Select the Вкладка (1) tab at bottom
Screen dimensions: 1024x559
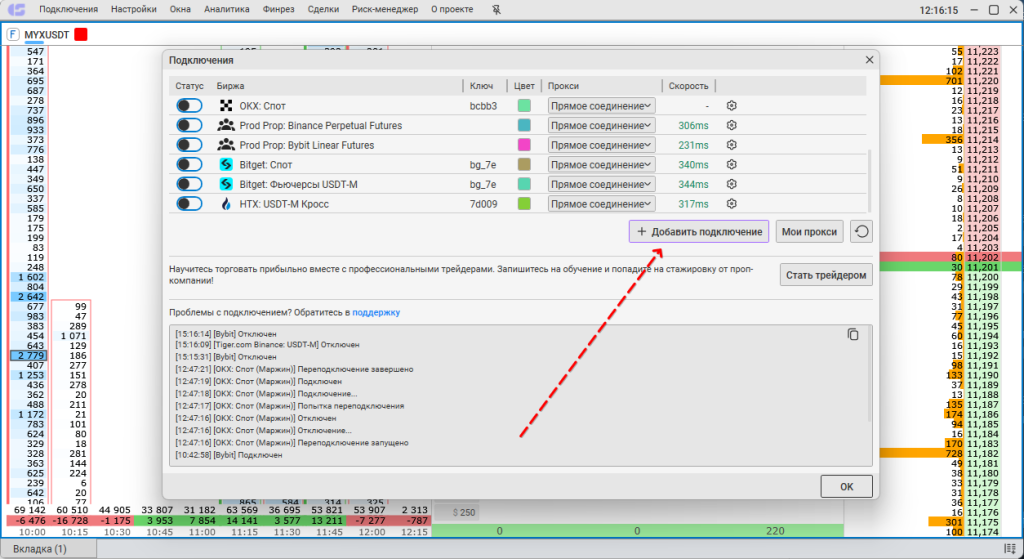tap(40, 549)
